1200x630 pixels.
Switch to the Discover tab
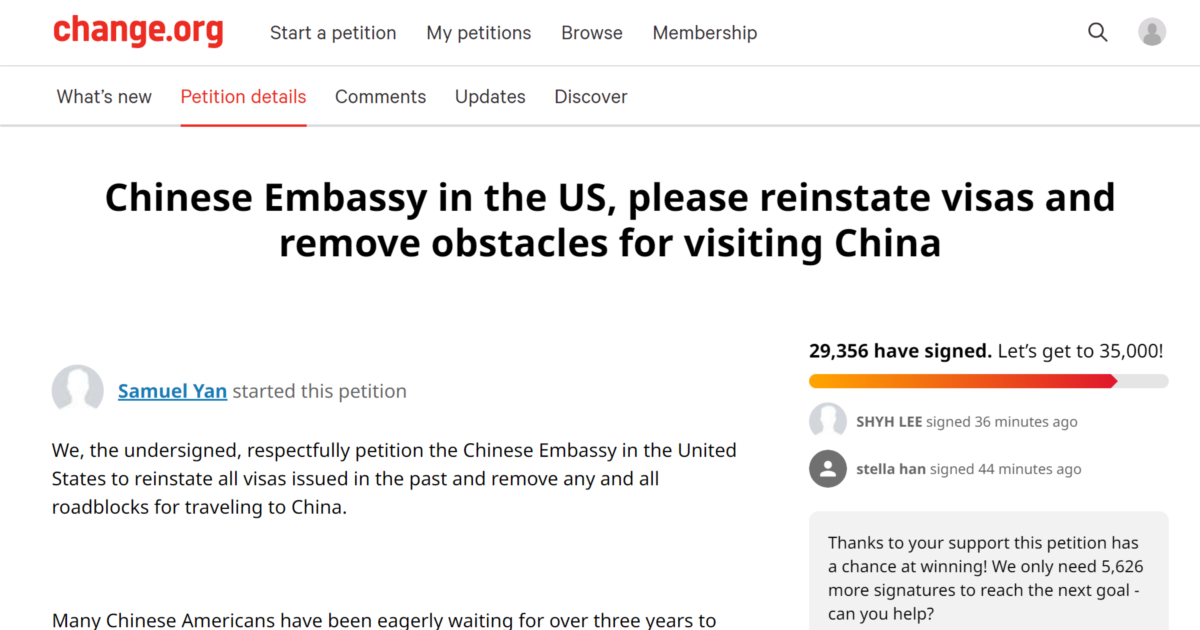click(x=591, y=97)
